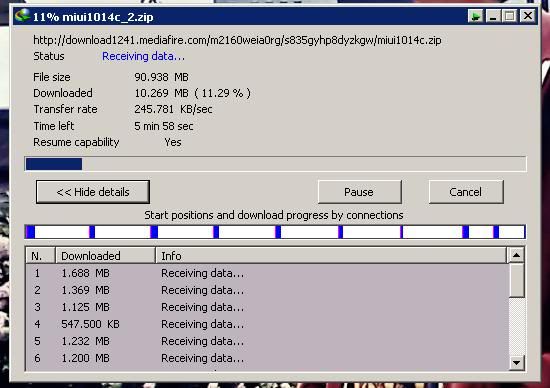Select connection row 1 with 1.688 MB
This screenshot has height=388, width=550.
[x=267, y=273]
